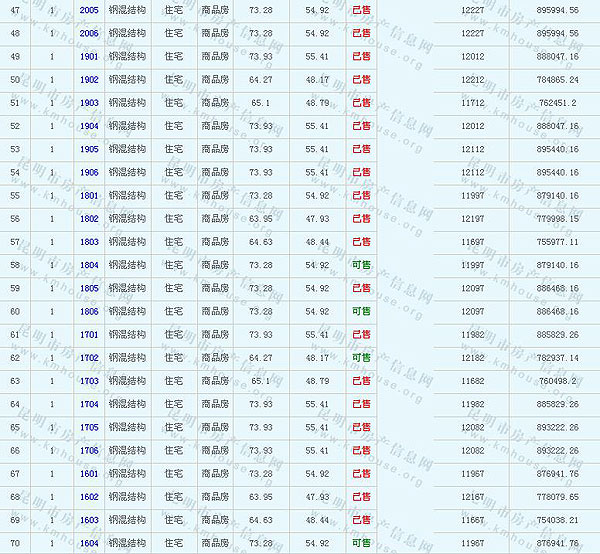View room 1802 link
The width and height of the screenshot is (600, 554).
(89, 218)
